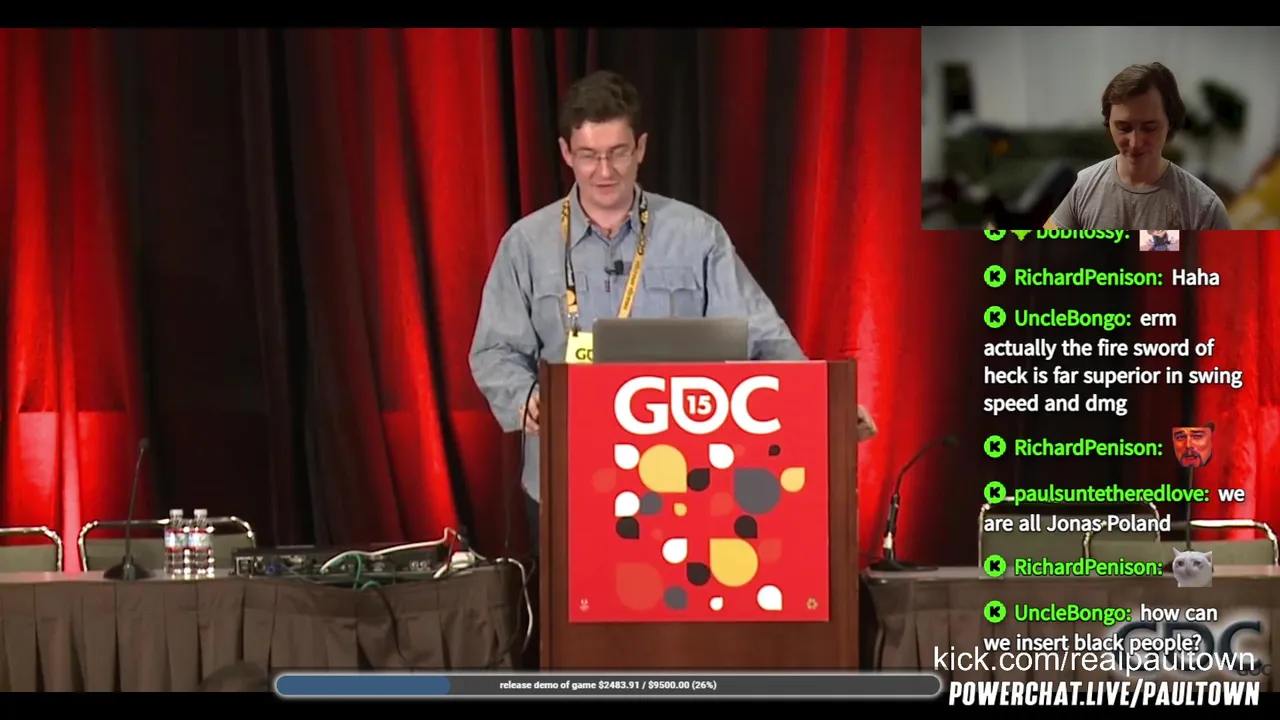
Task: Open the paulsuntetheredlove username in chat
Action: click(x=1112, y=494)
